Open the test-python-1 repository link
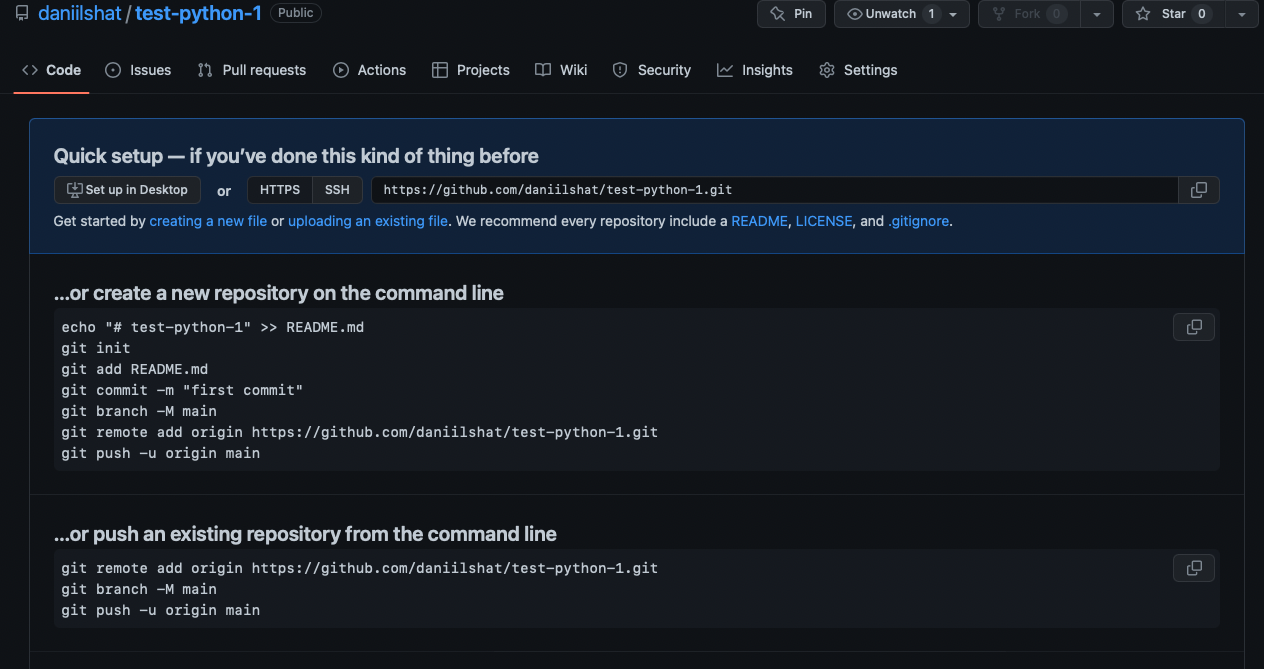 (198, 13)
